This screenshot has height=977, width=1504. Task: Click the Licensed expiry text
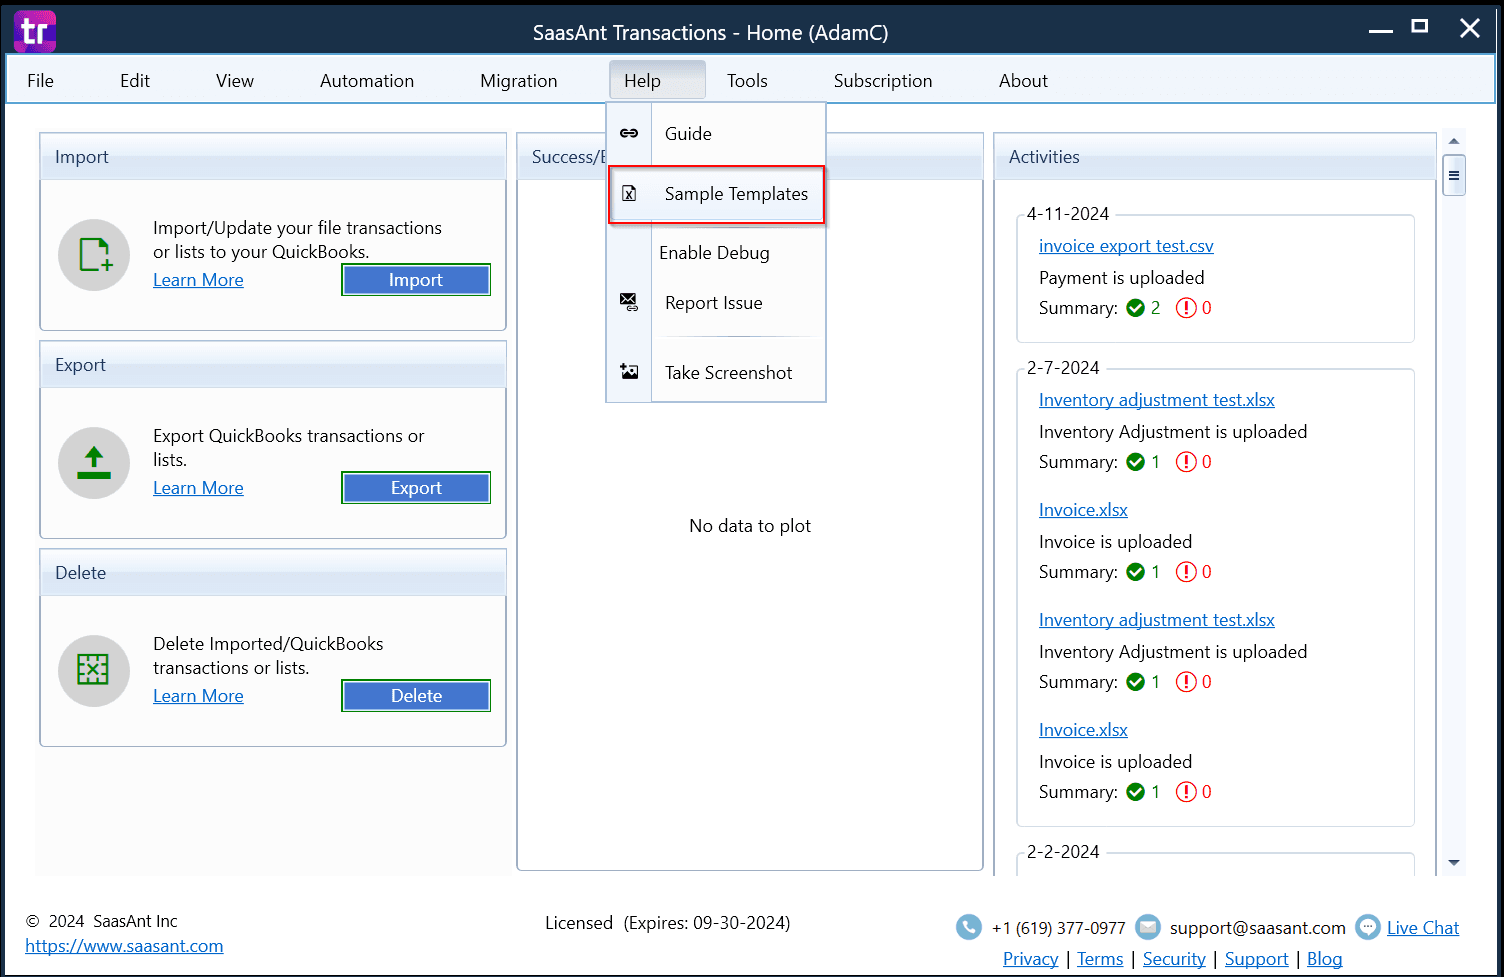tap(668, 923)
